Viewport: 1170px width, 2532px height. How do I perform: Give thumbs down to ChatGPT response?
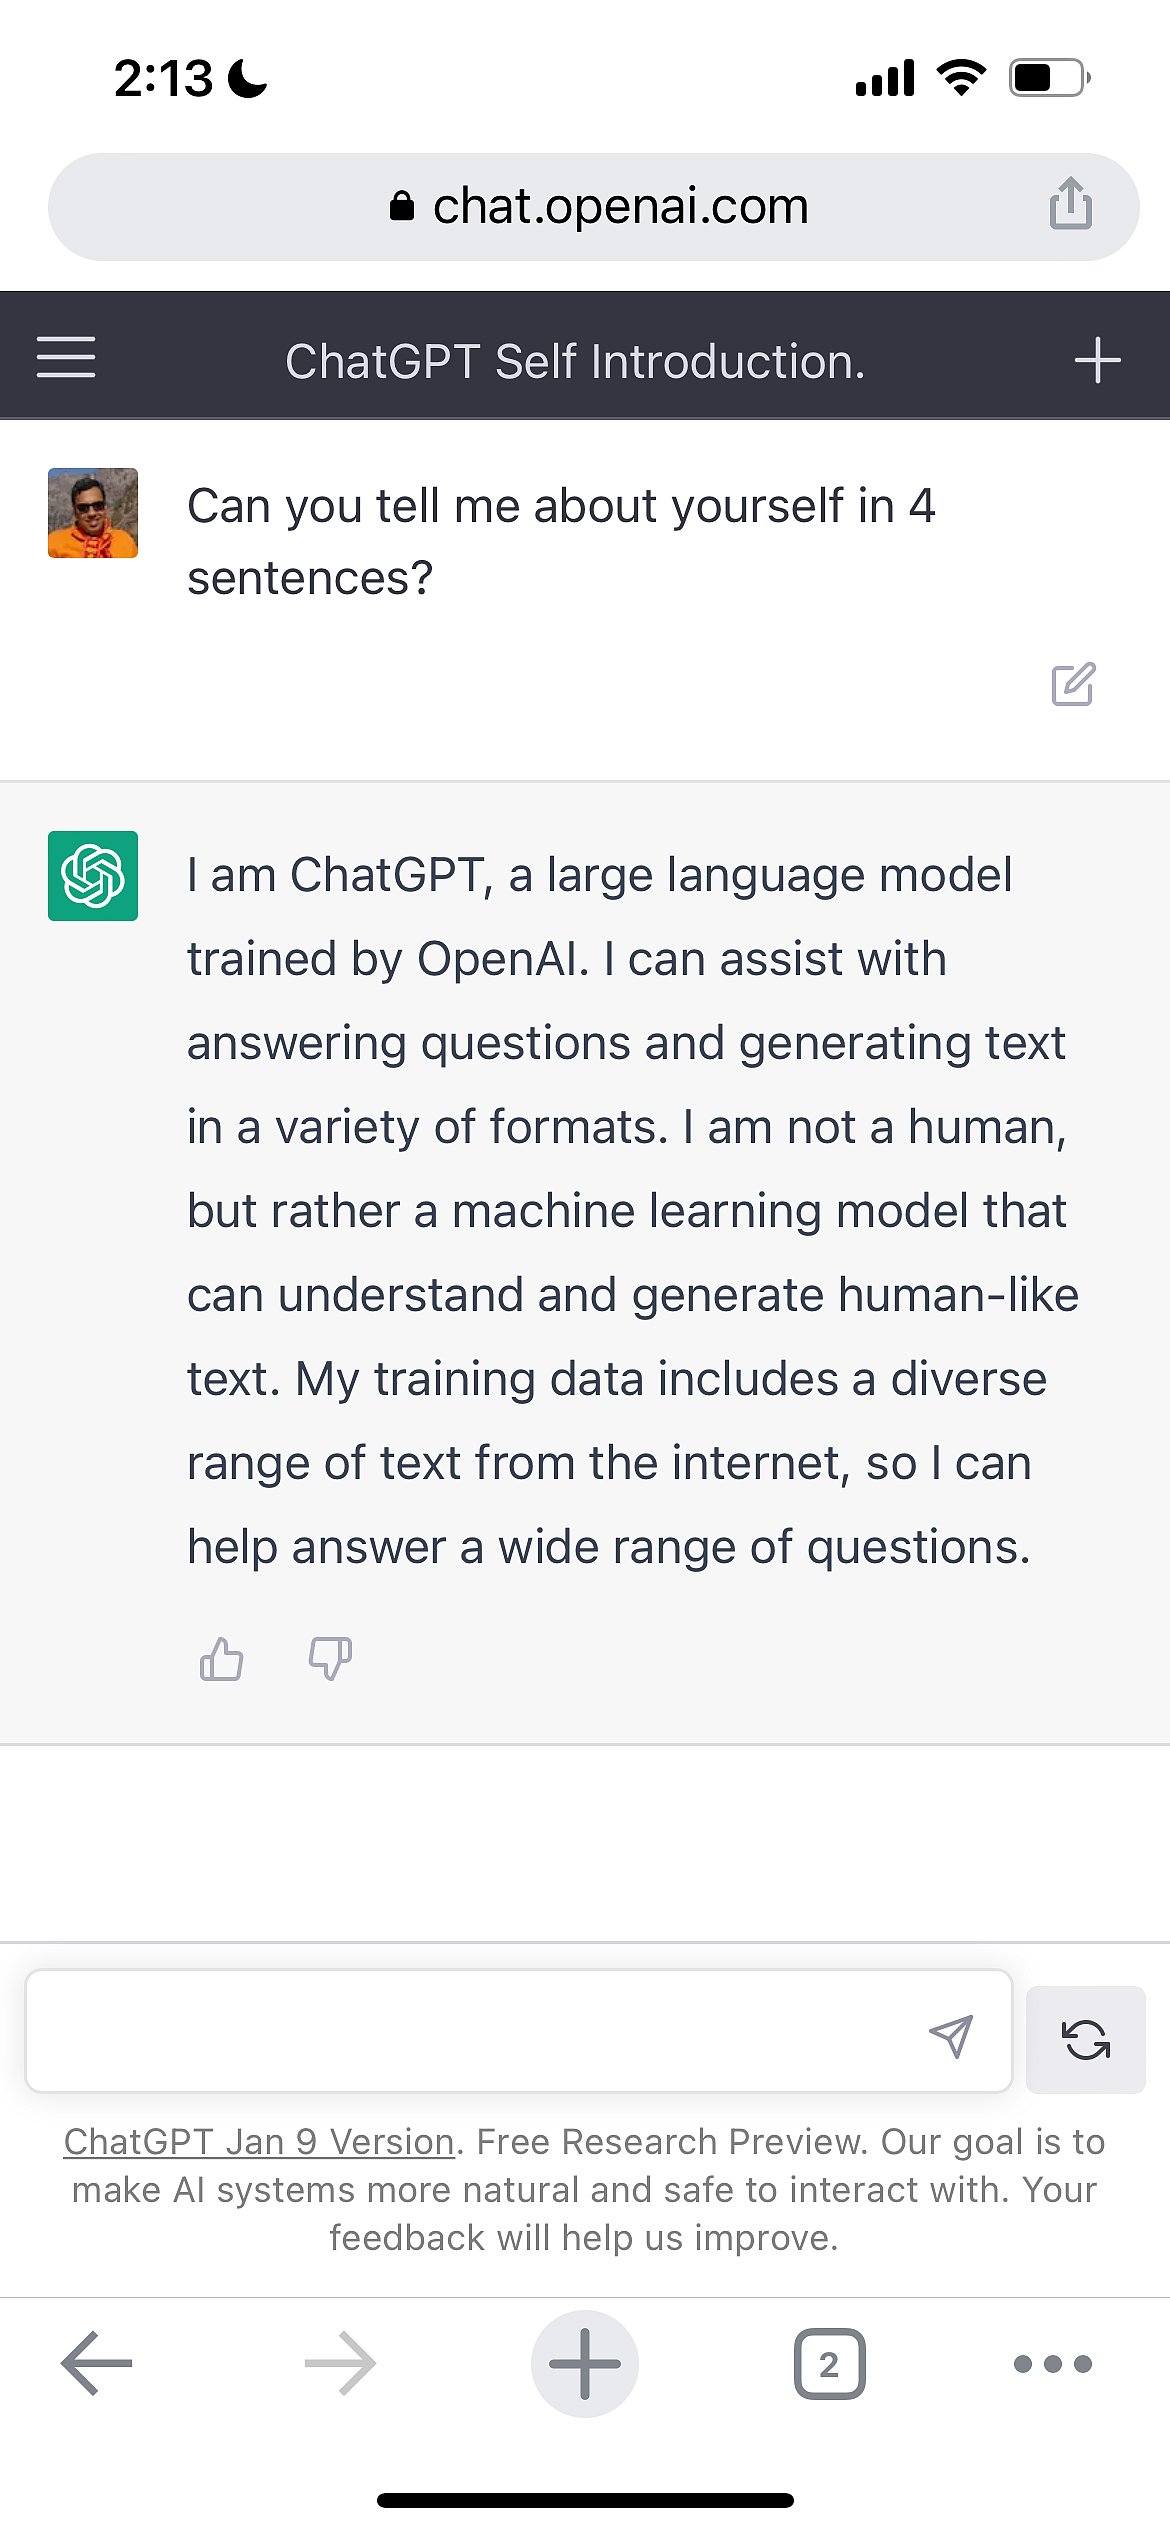pos(330,1659)
